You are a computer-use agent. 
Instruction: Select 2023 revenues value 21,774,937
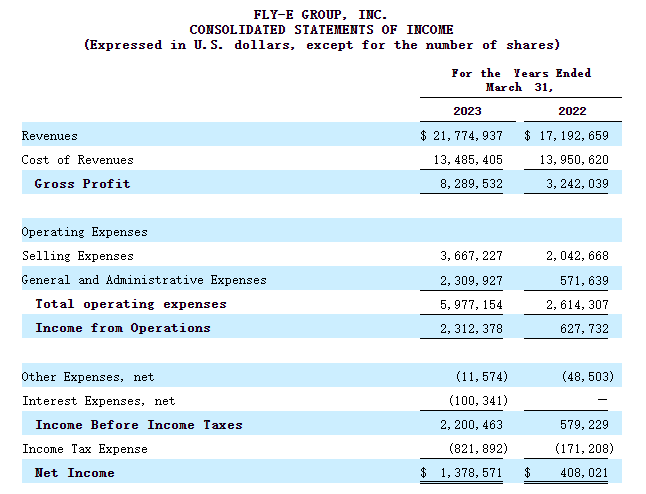point(468,136)
